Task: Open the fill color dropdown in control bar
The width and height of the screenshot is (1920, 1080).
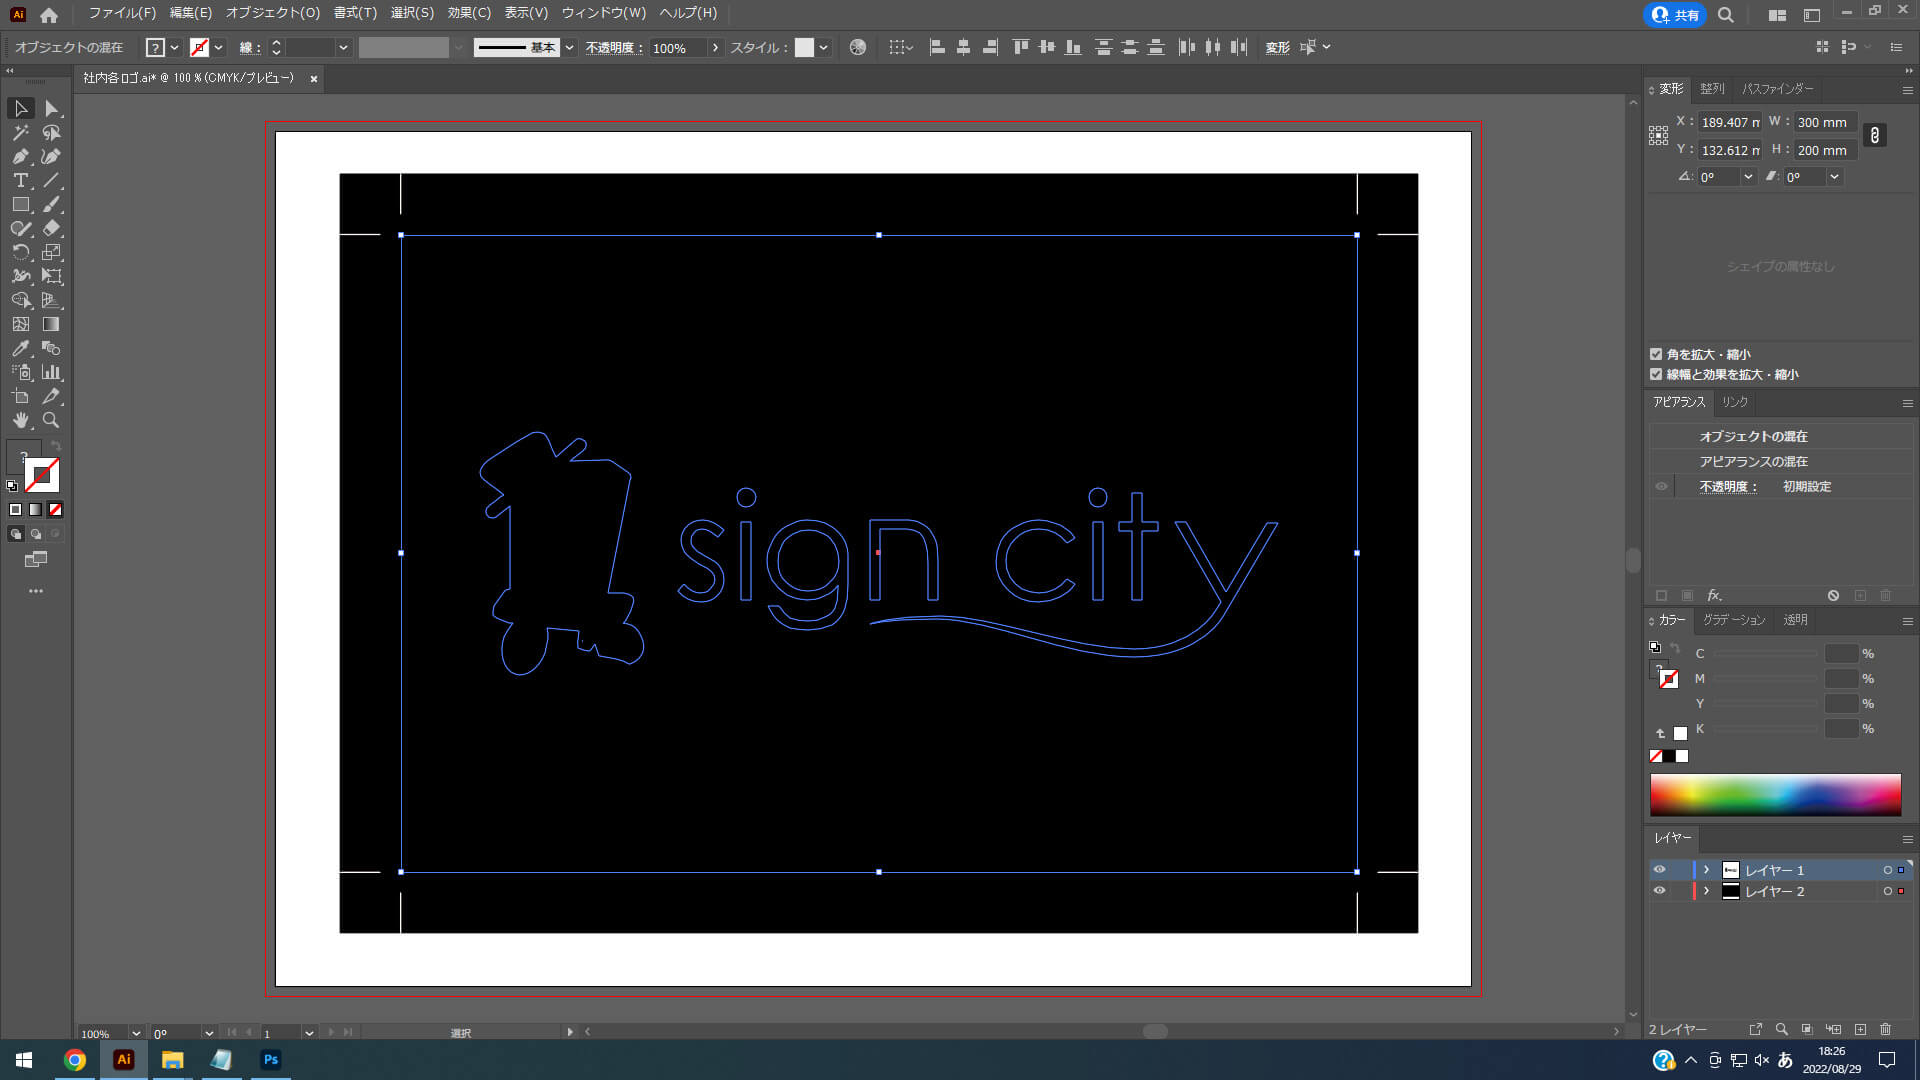Action: (x=174, y=47)
